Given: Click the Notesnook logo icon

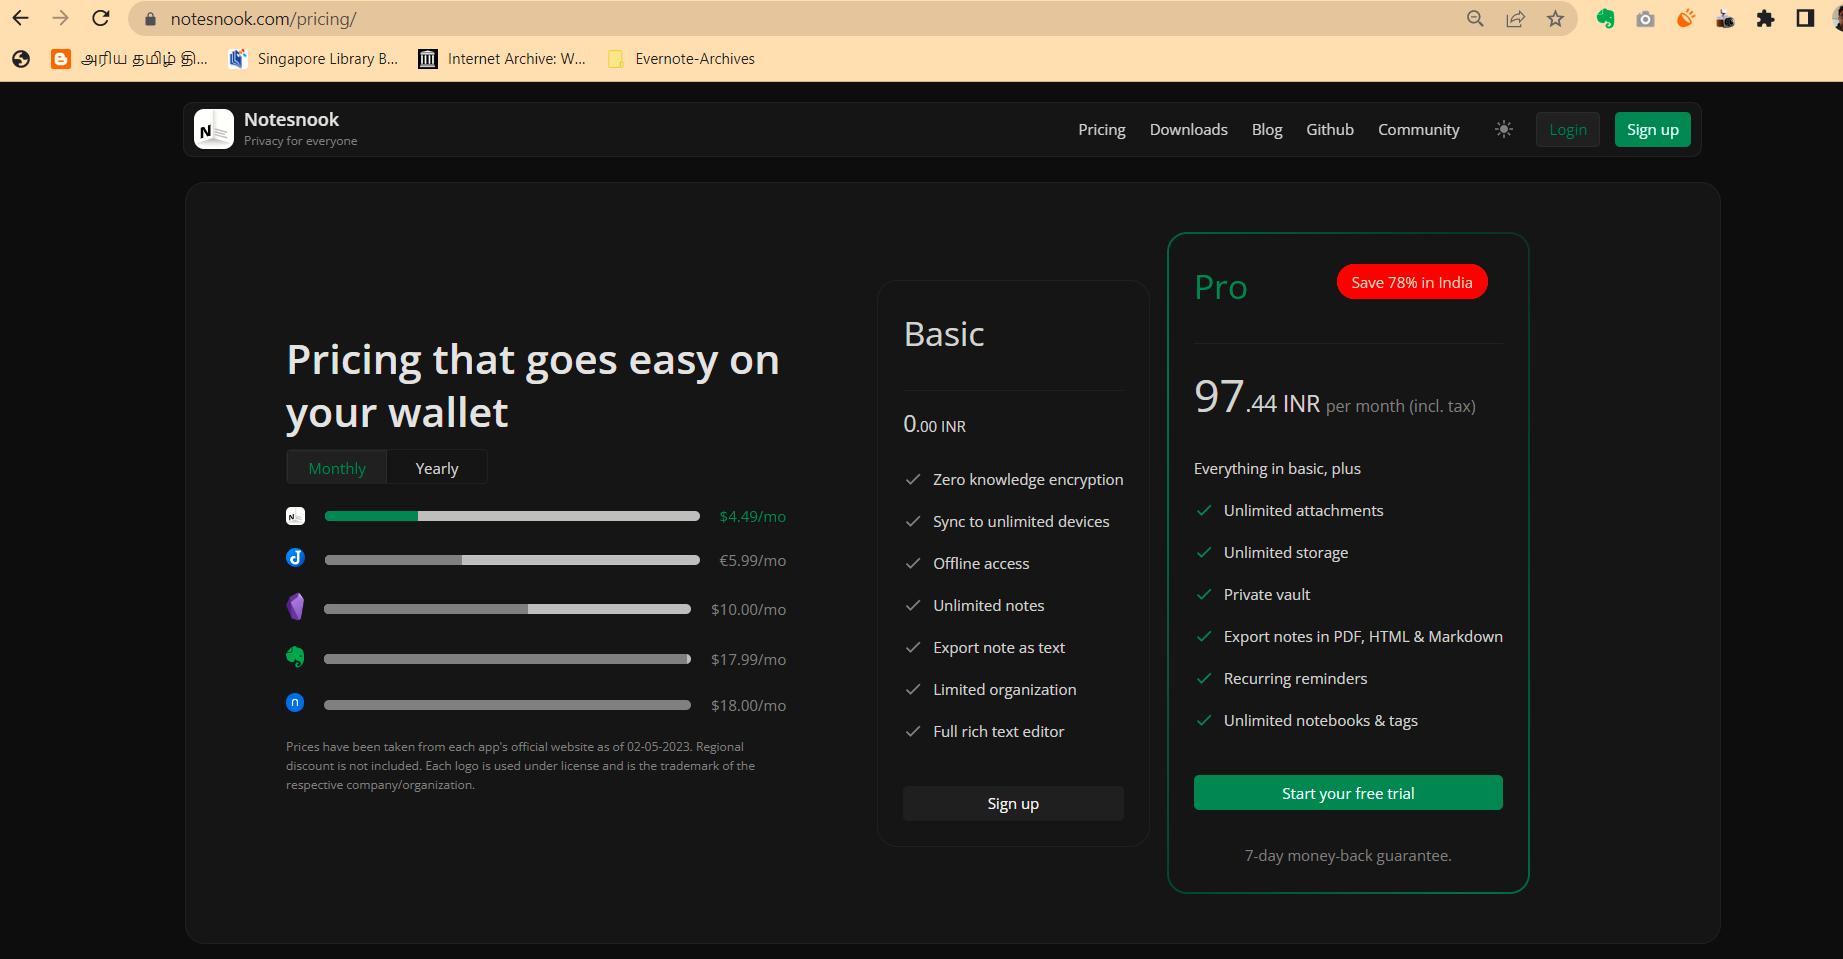Looking at the screenshot, I should tap(213, 129).
